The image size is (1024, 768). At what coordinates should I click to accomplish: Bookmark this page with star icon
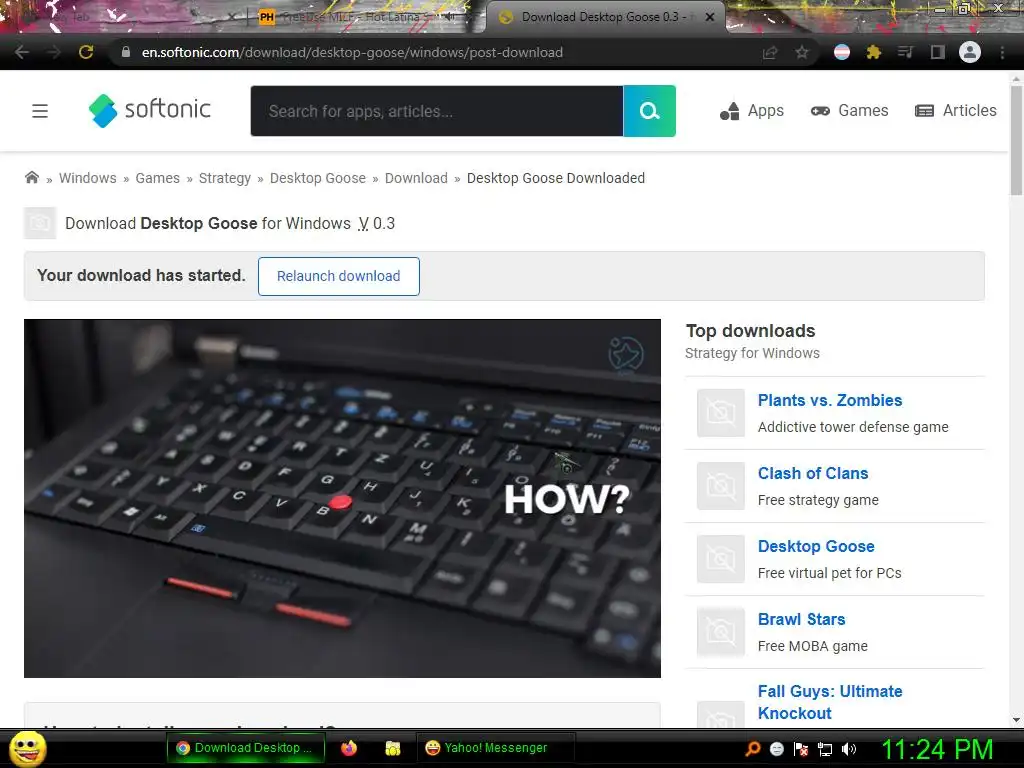point(802,52)
